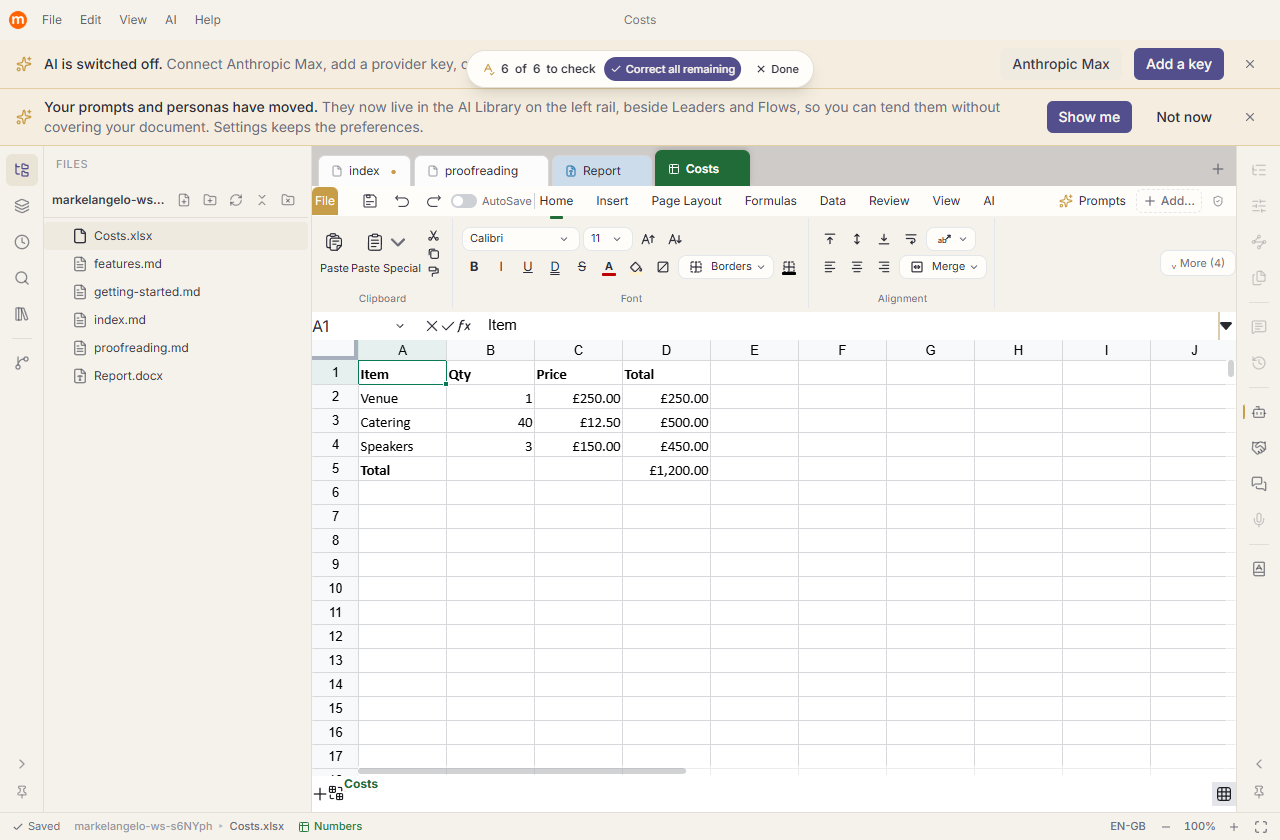Click Done in the check toolbar
Viewport: 1280px width, 840px height.
coord(777,69)
